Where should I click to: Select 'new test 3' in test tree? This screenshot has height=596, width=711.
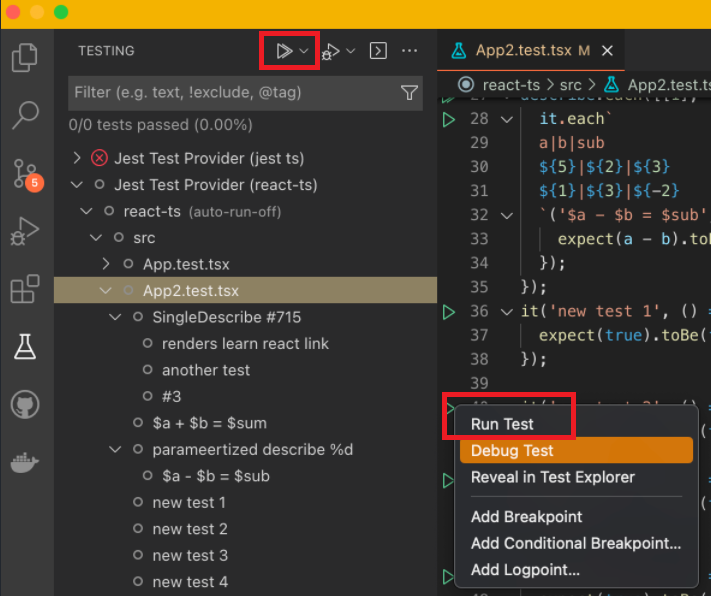click(190, 555)
